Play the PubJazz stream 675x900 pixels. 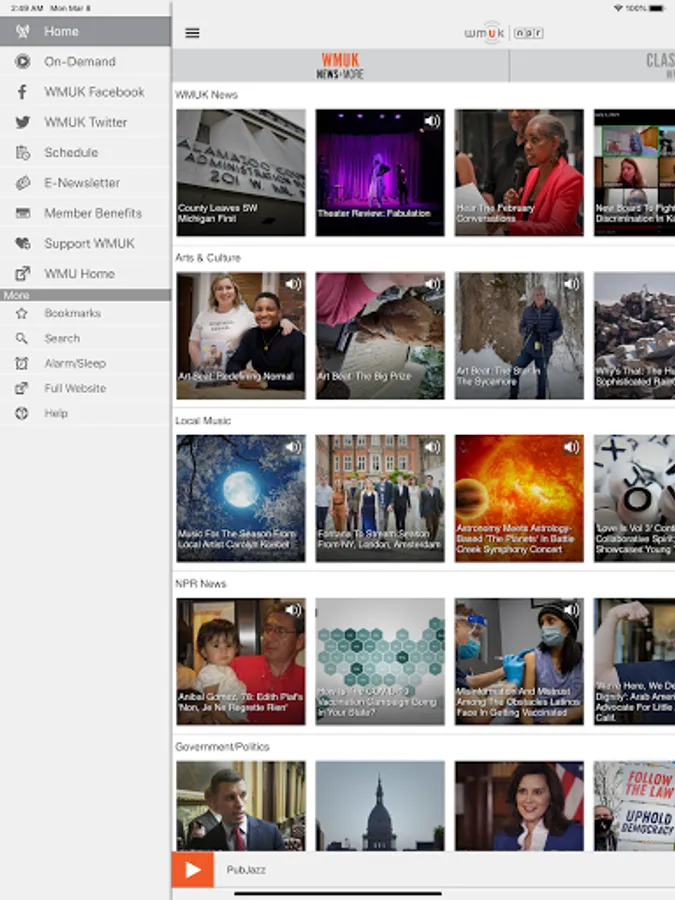193,870
